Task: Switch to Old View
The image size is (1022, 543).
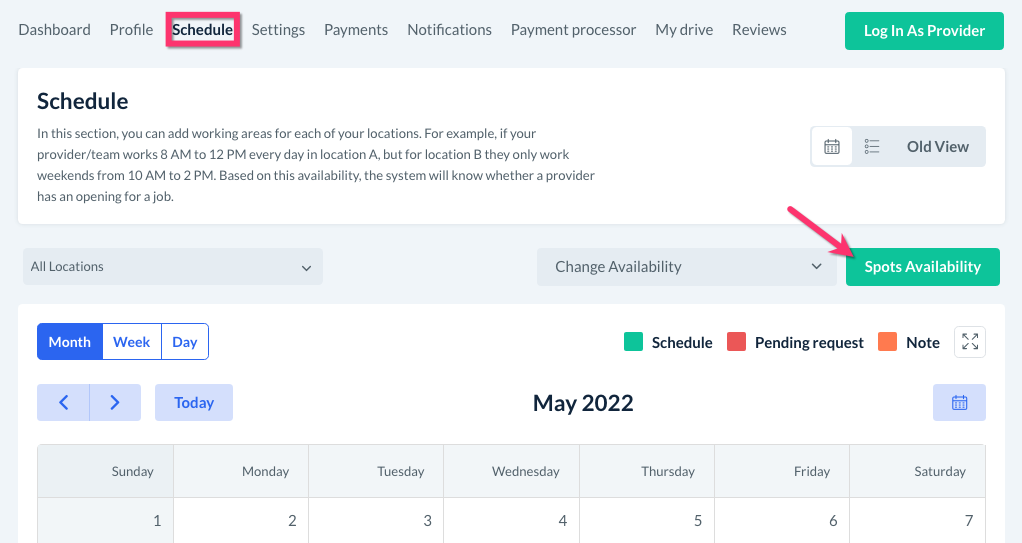Action: tap(937, 146)
